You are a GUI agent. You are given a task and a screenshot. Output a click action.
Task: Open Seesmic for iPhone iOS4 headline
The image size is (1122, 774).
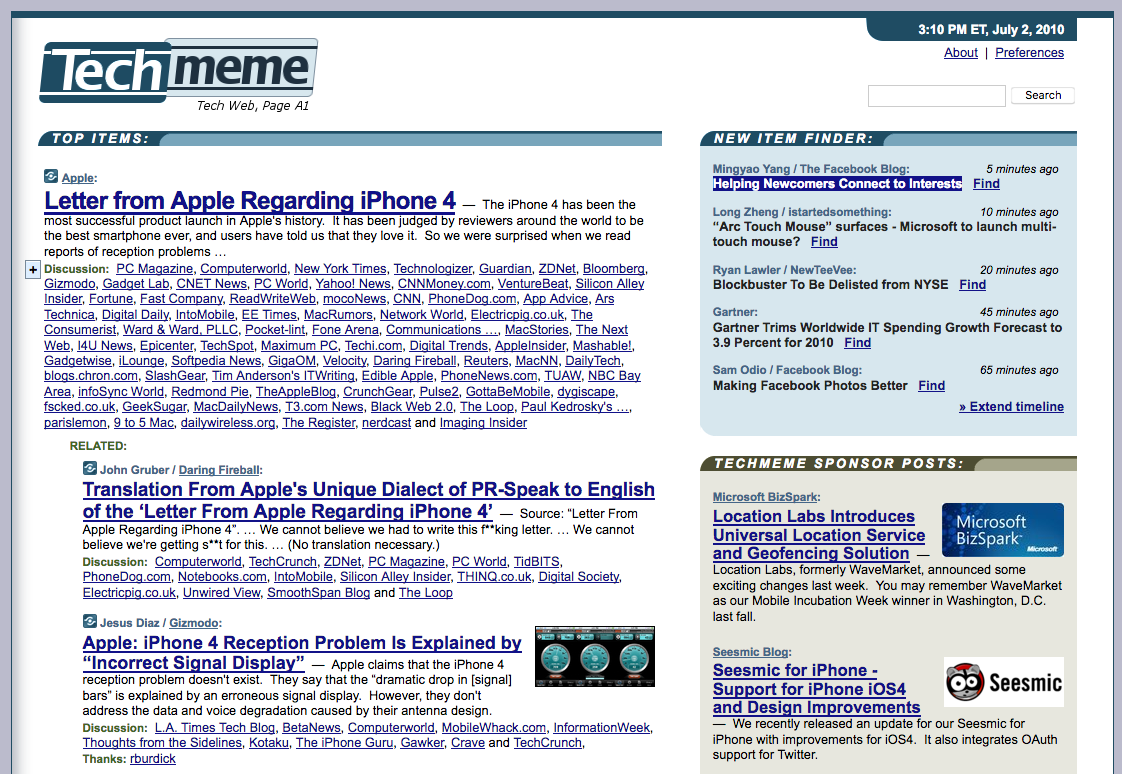click(x=816, y=689)
